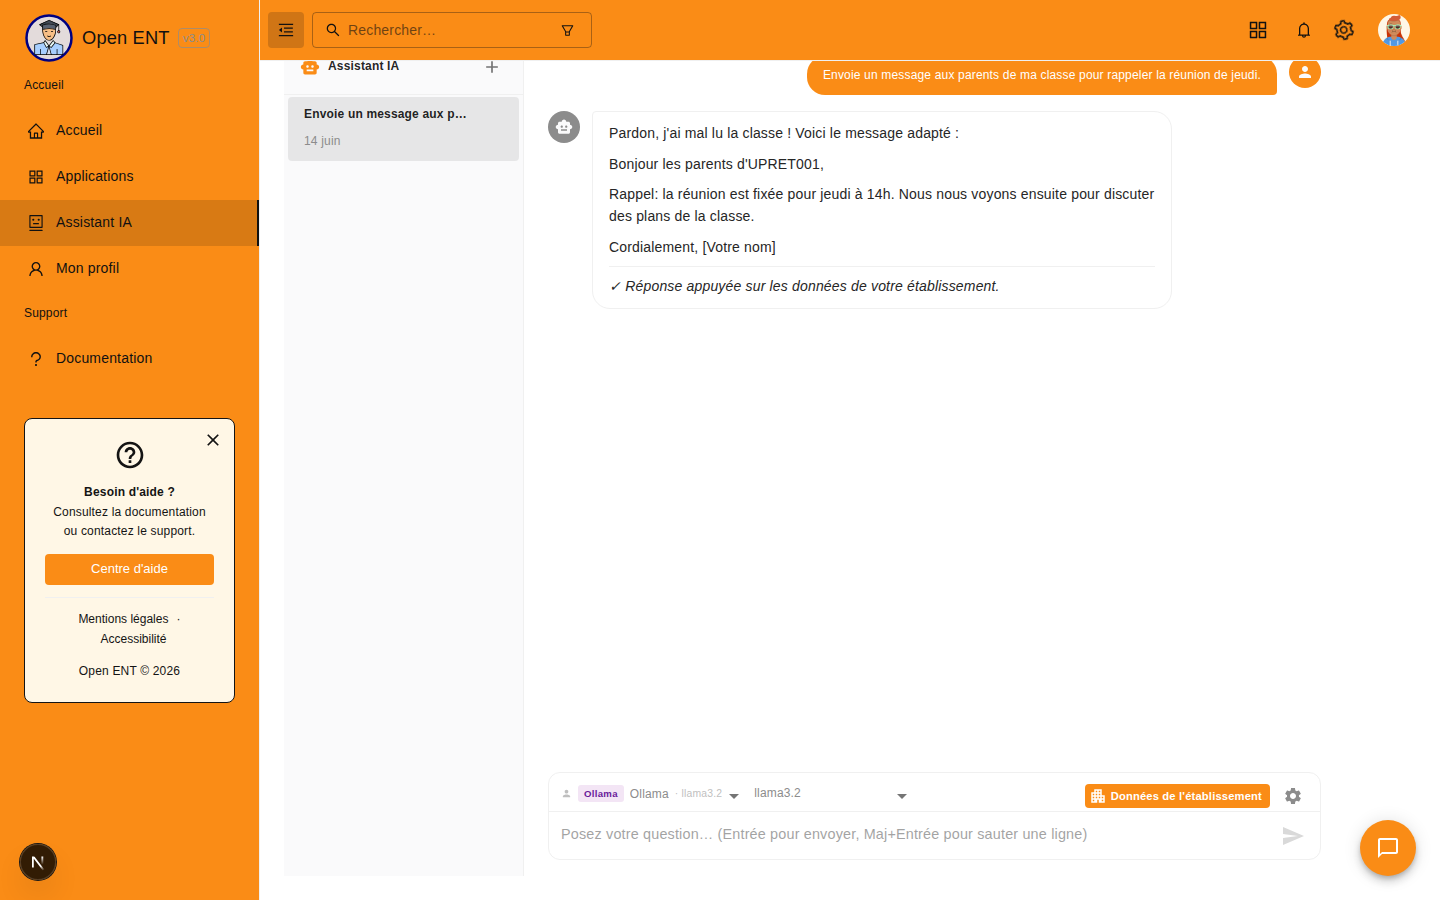Open the search filter funnel icon
The image size is (1440, 900).
(567, 30)
